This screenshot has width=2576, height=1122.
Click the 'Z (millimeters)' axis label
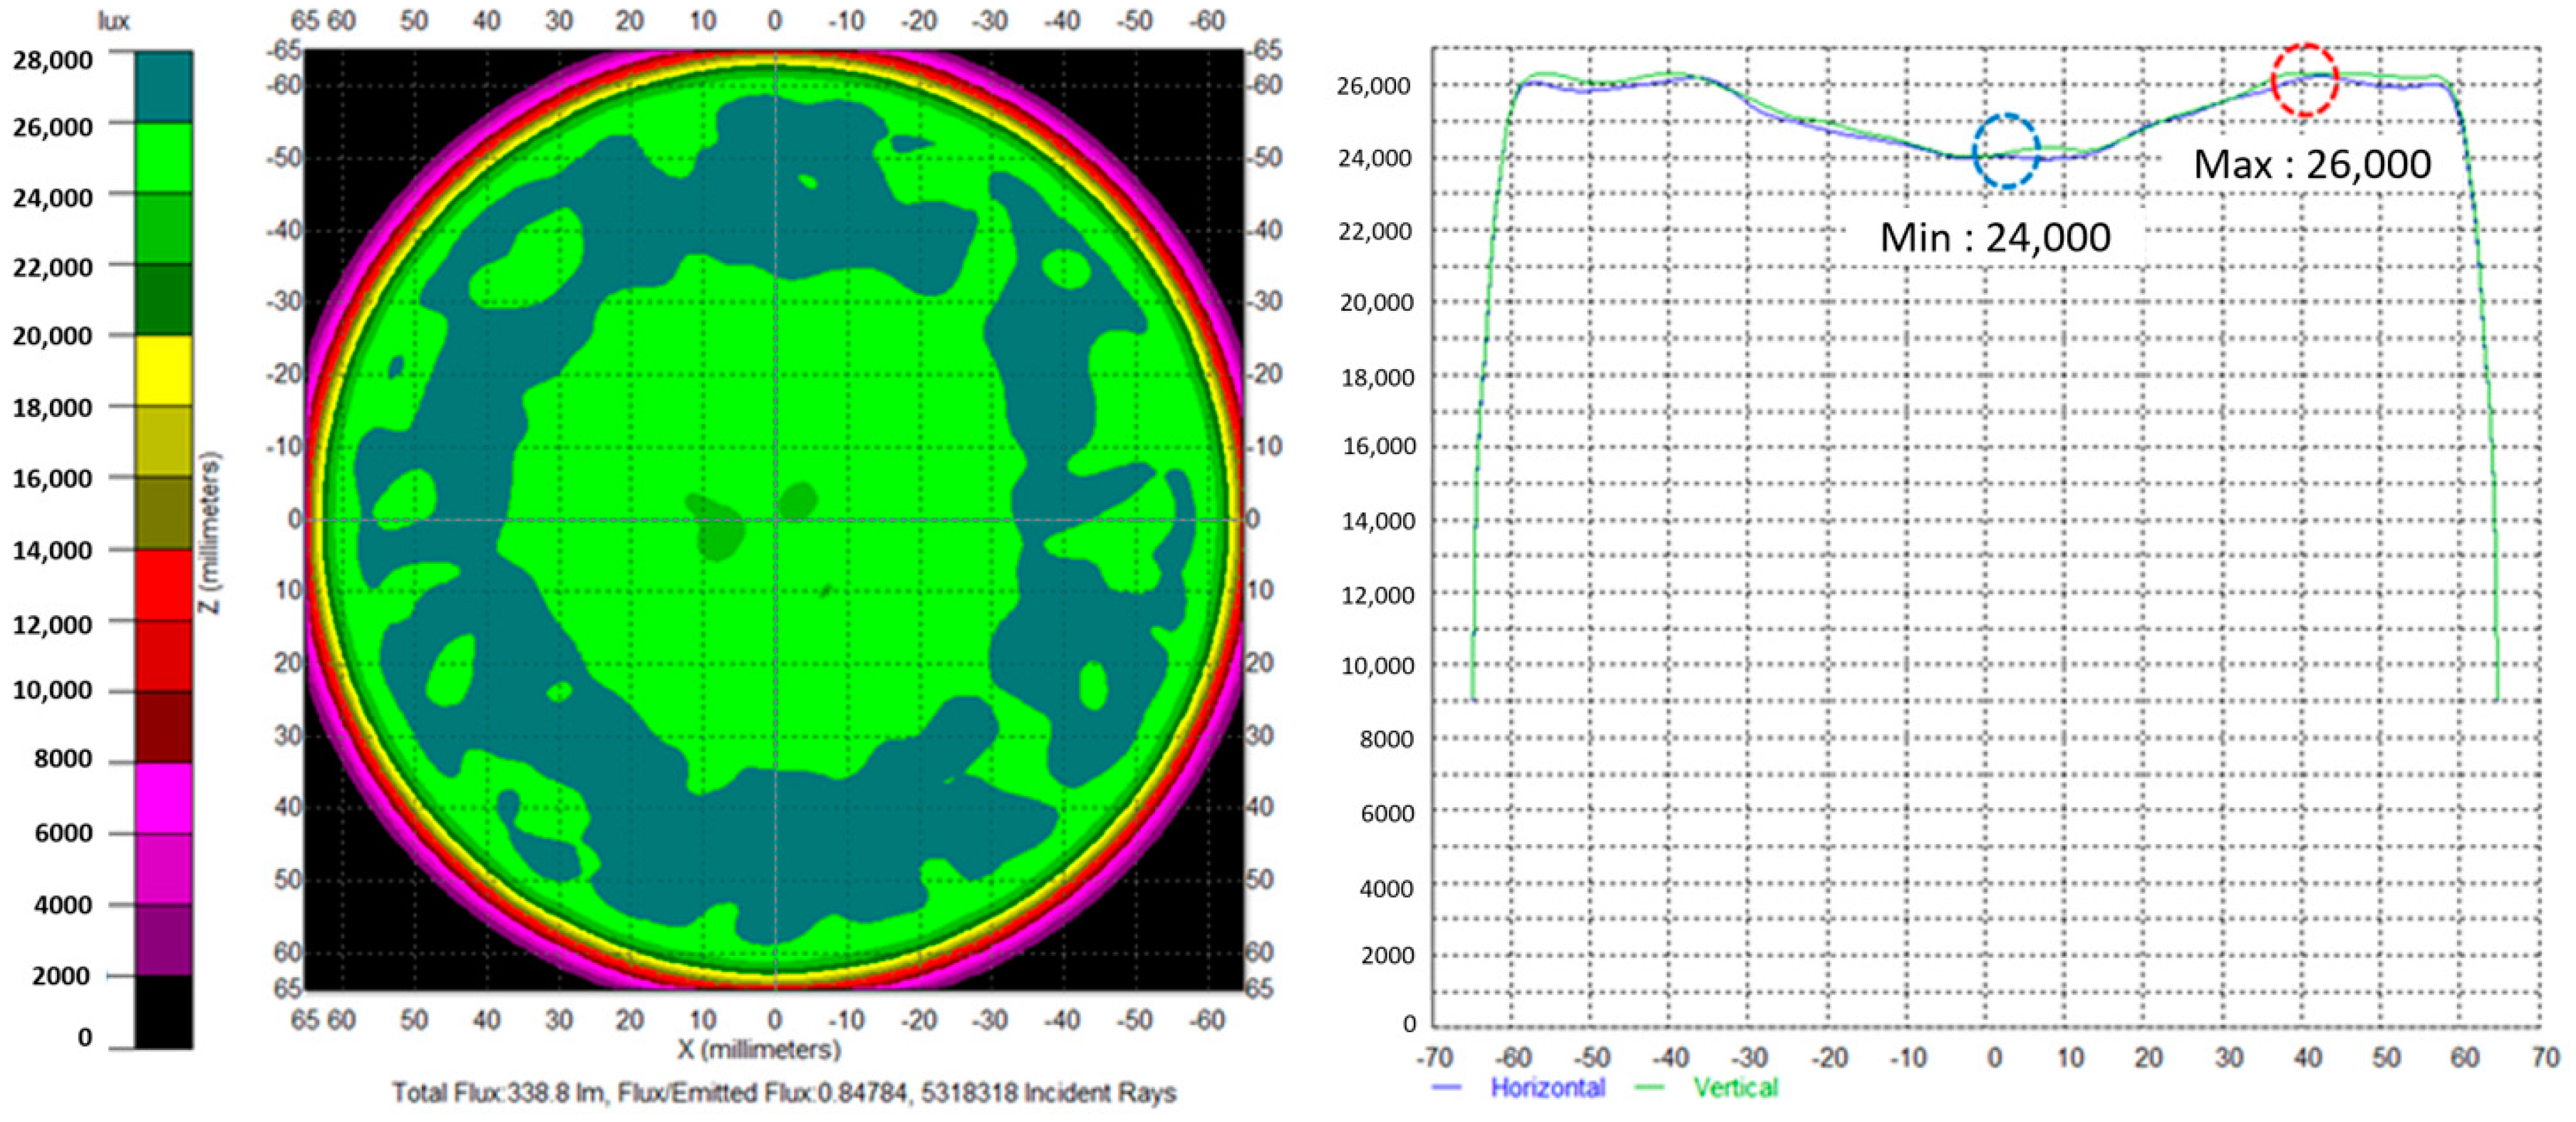[x=212, y=533]
